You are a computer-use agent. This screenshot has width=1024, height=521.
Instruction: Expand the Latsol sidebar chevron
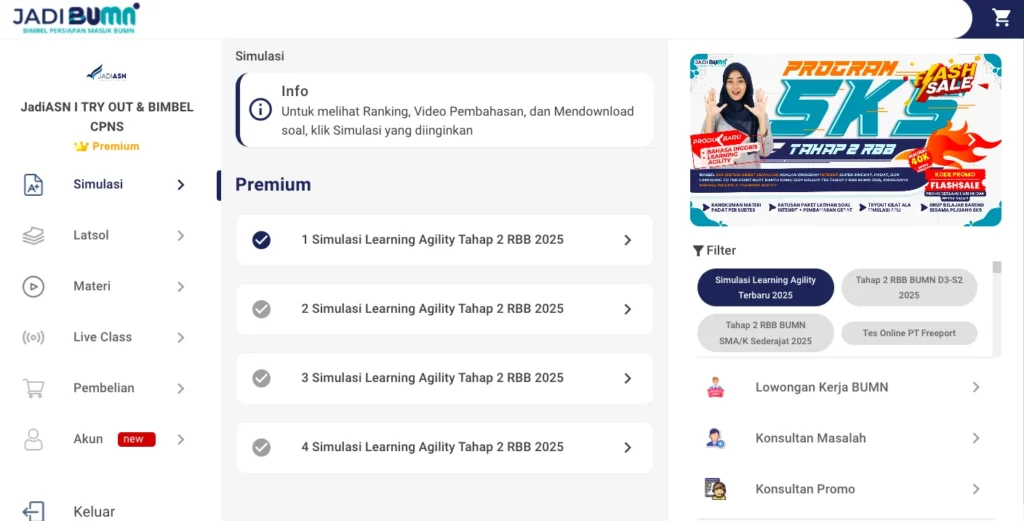click(x=181, y=236)
